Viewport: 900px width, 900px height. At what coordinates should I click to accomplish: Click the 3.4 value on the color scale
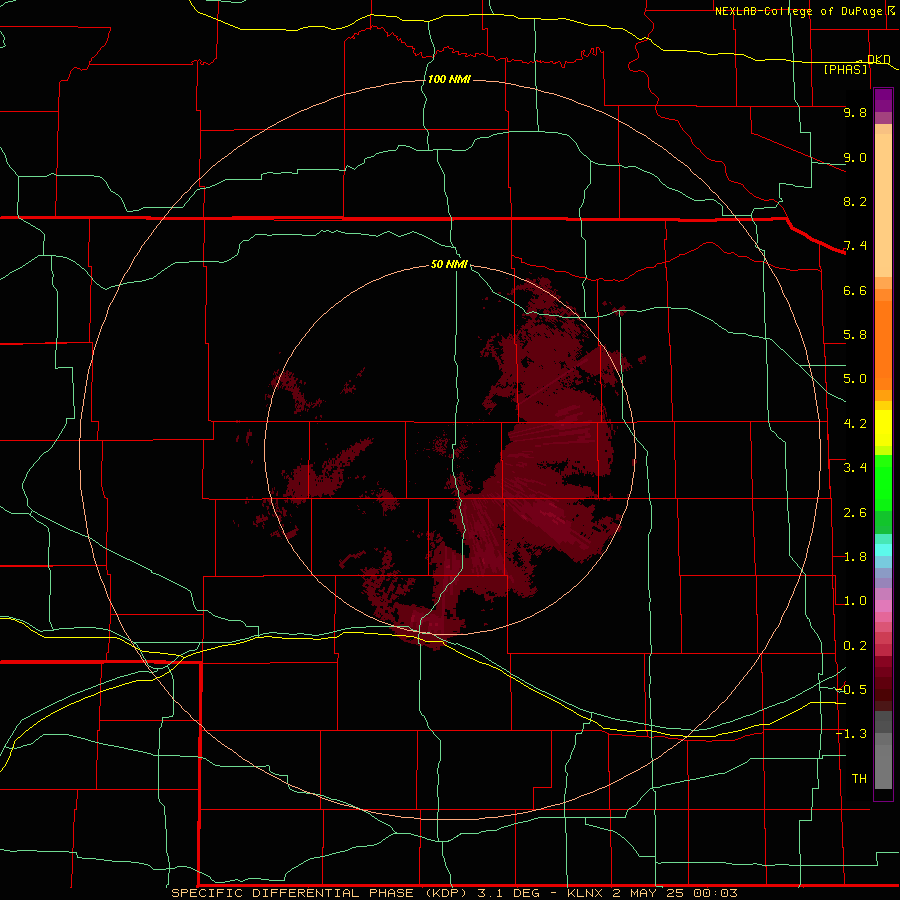855,468
